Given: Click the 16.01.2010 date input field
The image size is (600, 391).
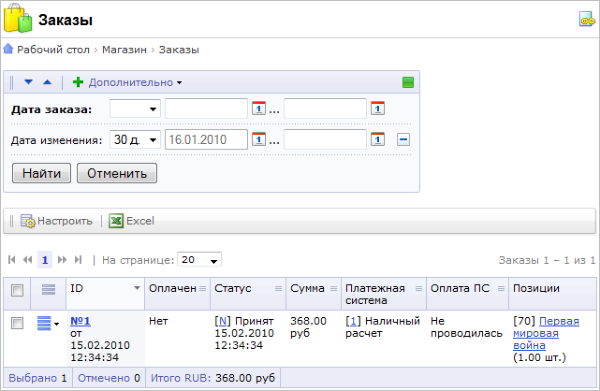Looking at the screenshot, I should click(206, 140).
